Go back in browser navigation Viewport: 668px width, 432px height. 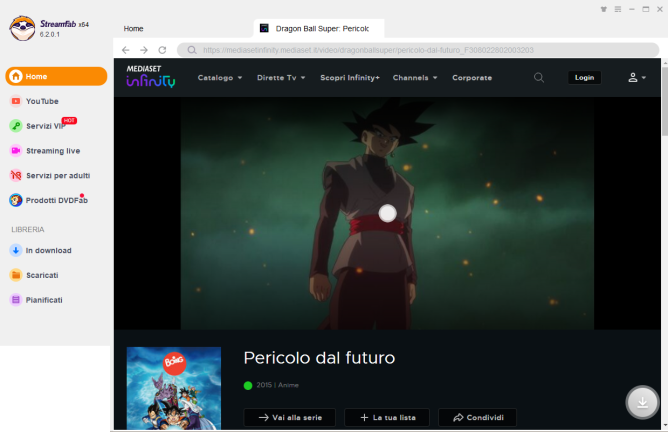click(x=125, y=50)
